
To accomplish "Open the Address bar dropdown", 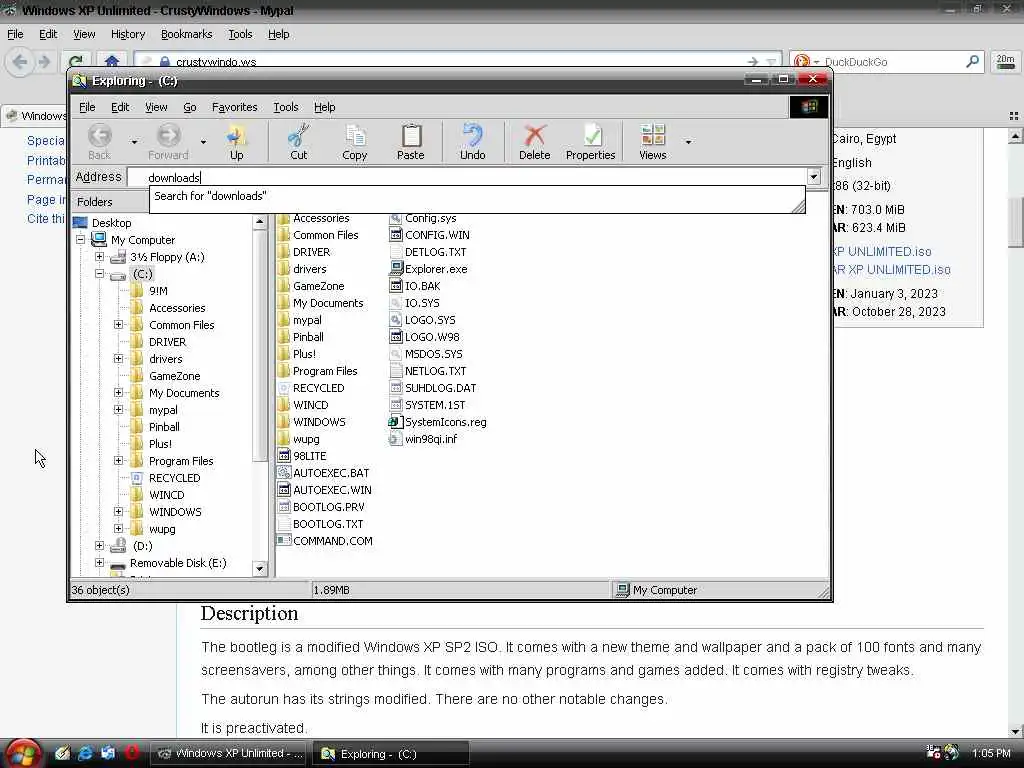I will [814, 176].
